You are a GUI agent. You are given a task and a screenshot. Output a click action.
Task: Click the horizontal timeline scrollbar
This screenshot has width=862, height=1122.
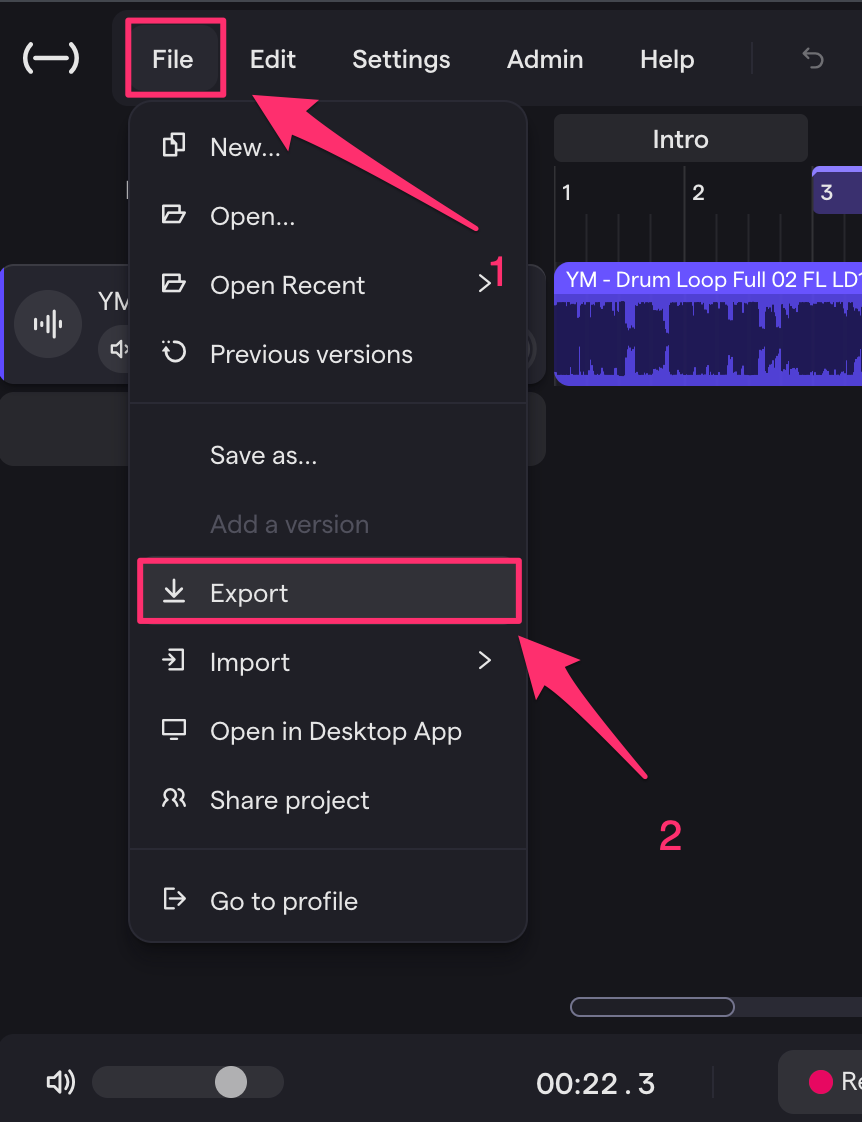pyautogui.click(x=652, y=1007)
